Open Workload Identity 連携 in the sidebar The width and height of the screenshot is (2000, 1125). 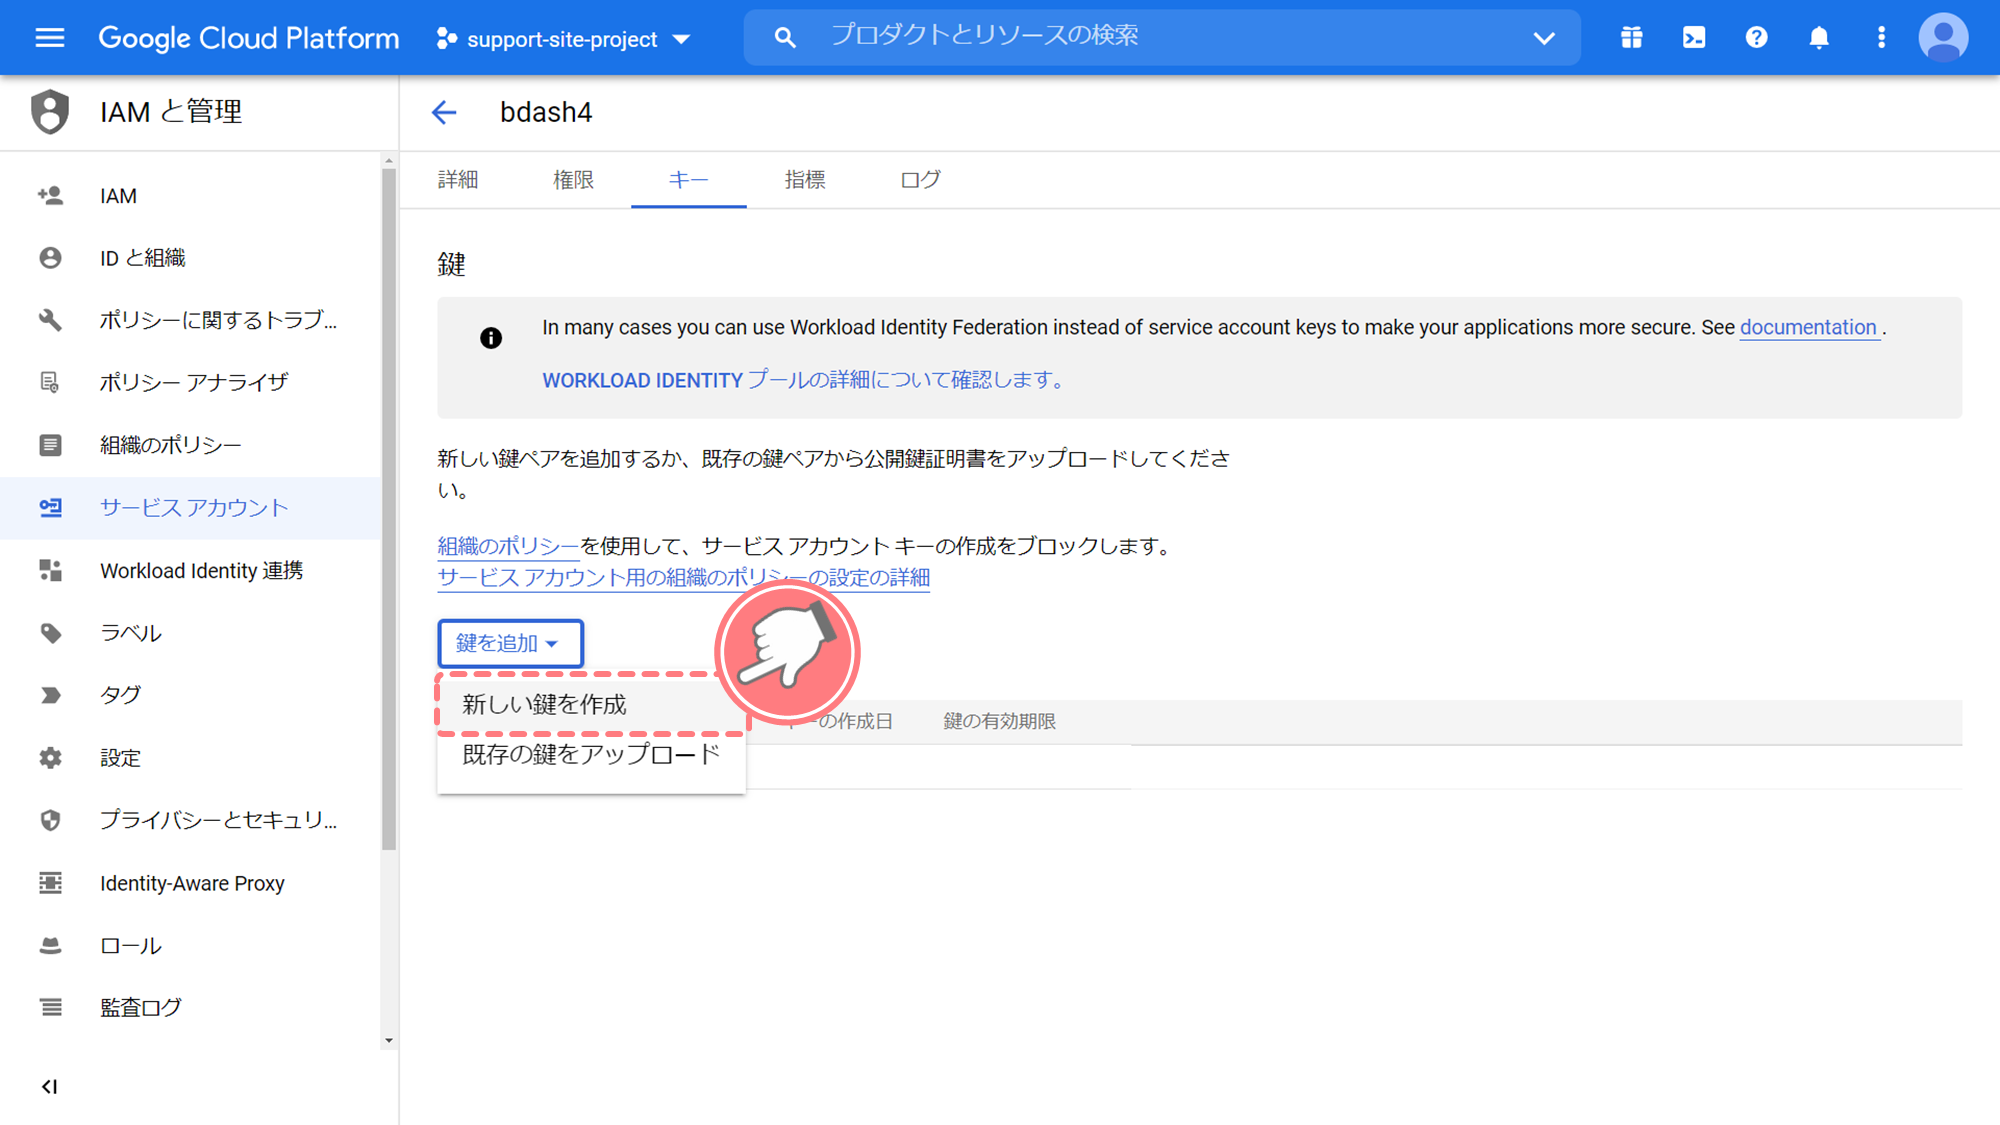click(190, 570)
